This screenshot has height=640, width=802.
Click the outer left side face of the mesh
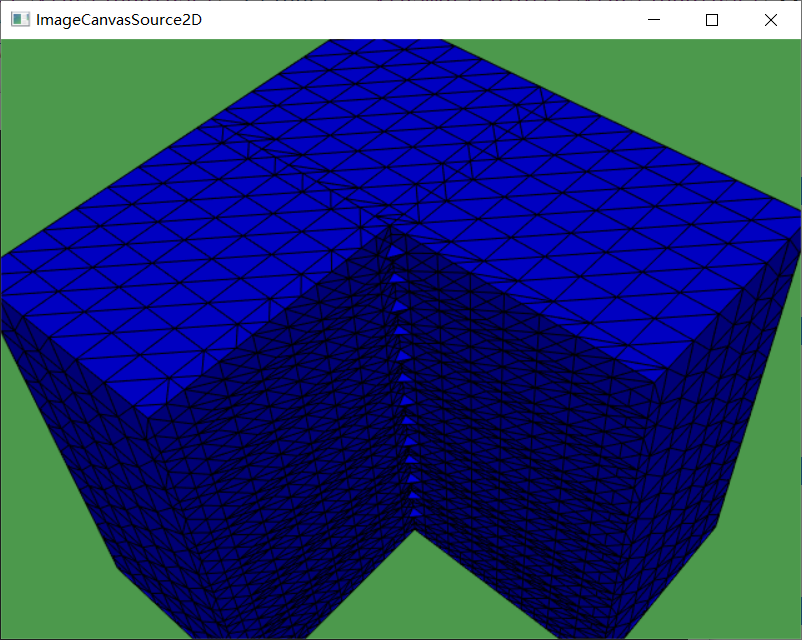pyautogui.click(x=70, y=420)
